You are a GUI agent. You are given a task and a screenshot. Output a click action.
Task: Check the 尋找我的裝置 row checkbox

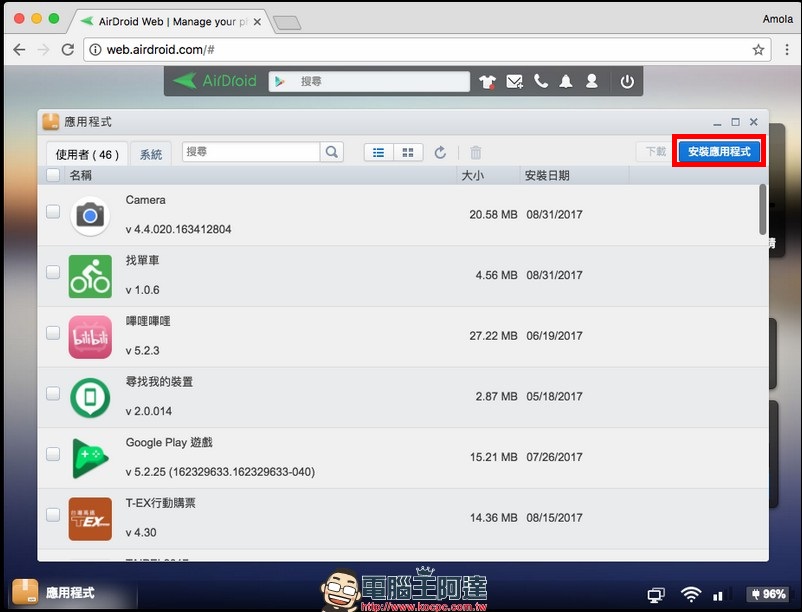(x=53, y=393)
